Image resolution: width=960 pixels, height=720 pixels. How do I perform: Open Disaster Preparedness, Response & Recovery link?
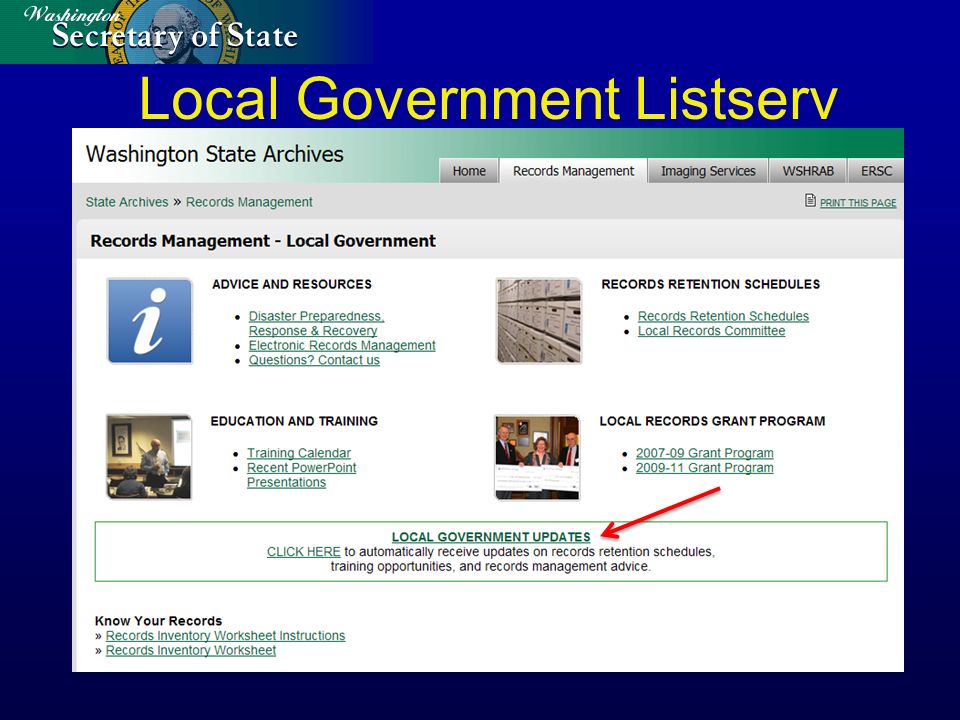pyautogui.click(x=316, y=323)
